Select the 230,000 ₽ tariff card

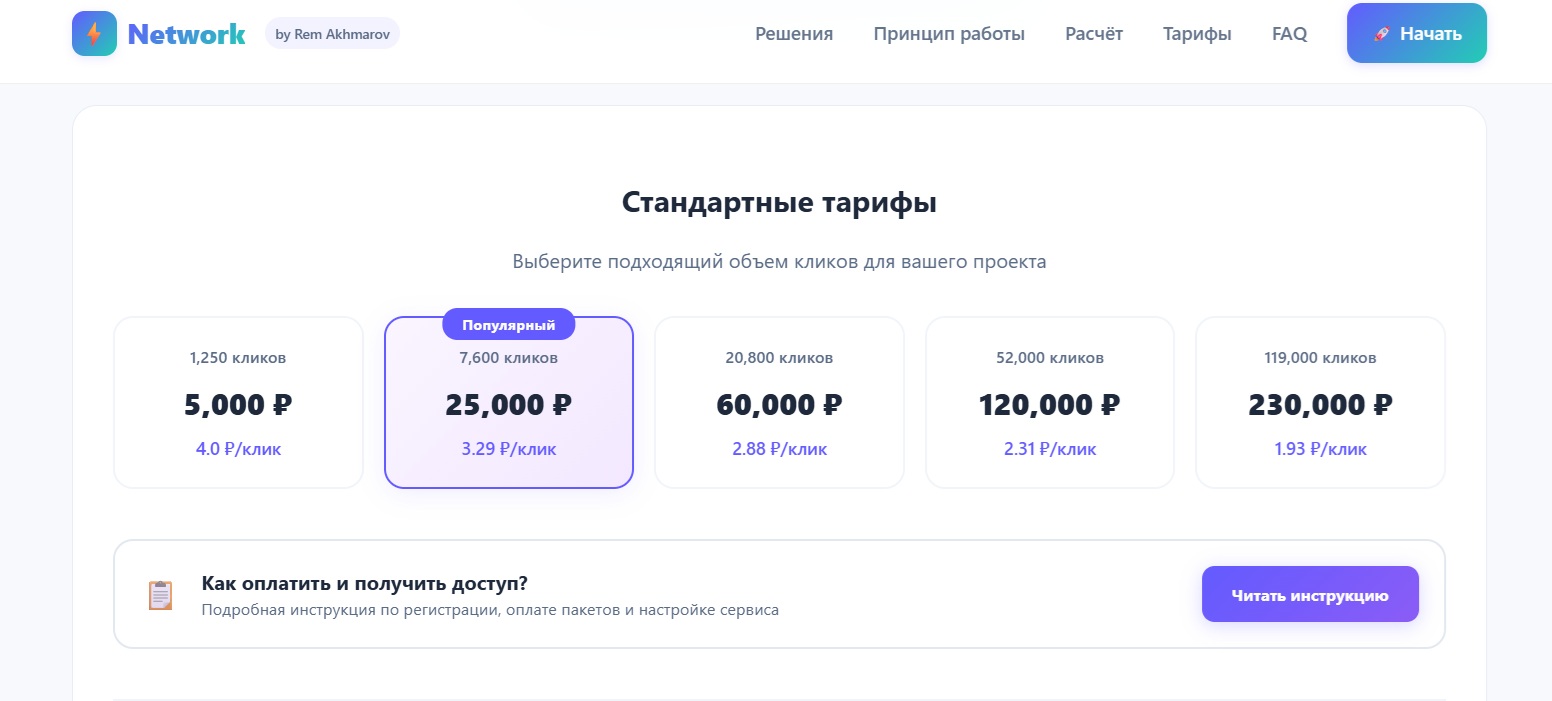1320,403
